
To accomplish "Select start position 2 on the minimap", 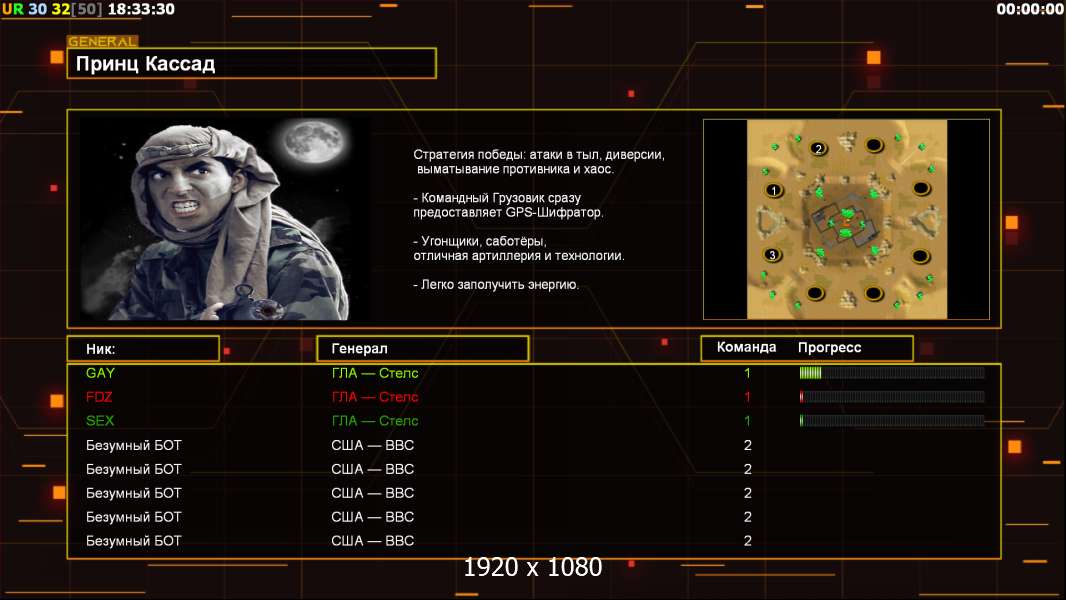I will pyautogui.click(x=818, y=149).
